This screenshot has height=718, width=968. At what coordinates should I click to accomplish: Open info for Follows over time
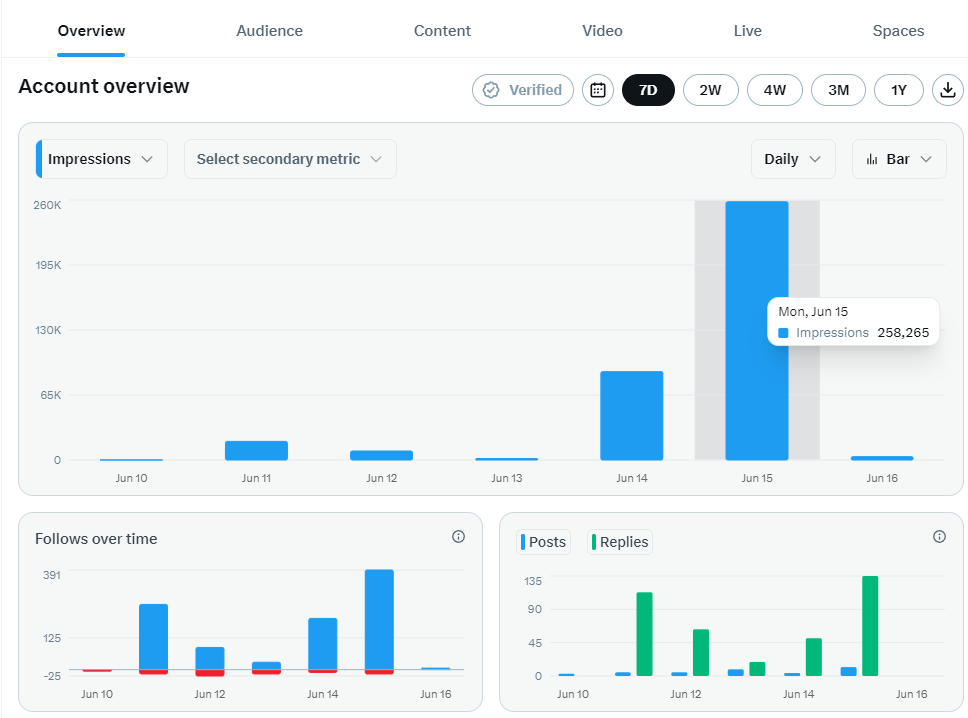458,536
